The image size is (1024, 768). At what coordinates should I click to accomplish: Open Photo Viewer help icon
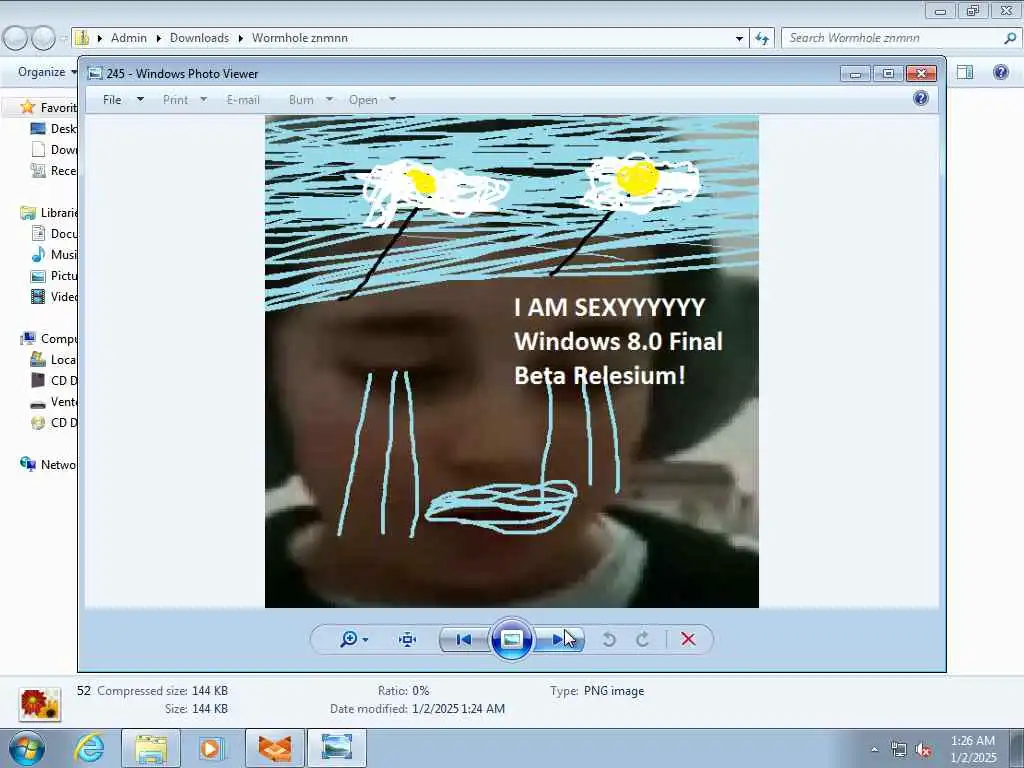click(x=921, y=99)
